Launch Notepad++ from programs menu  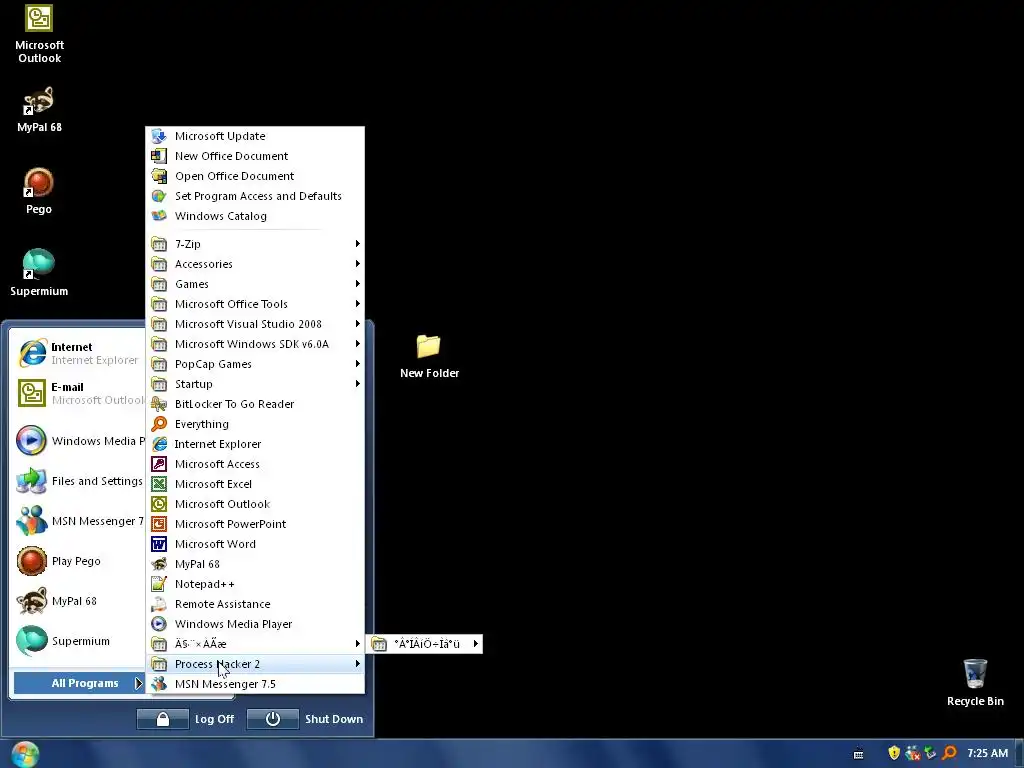(255, 584)
